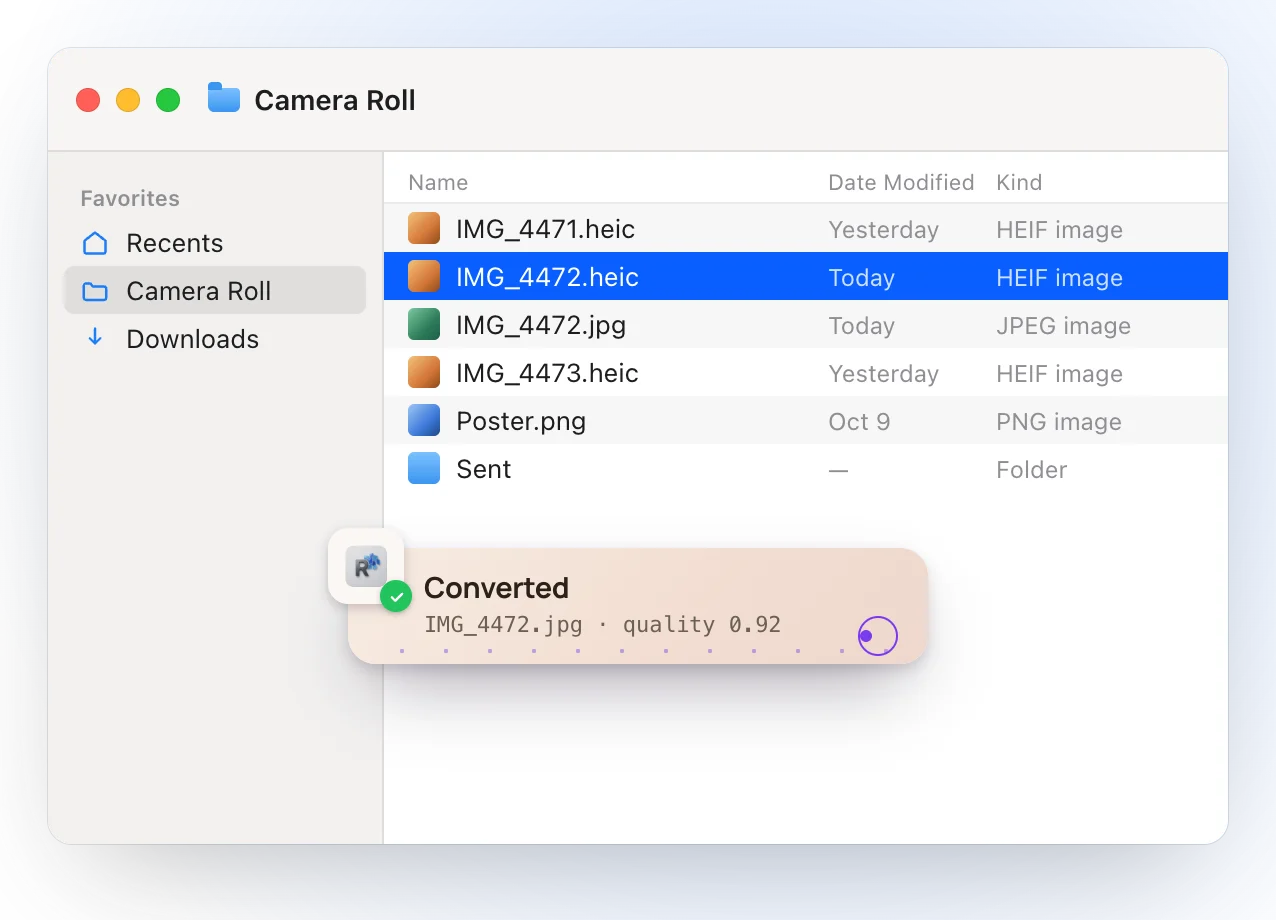Sort by the Date Modified column header
The width and height of the screenshot is (1276, 920).
pyautogui.click(x=901, y=182)
